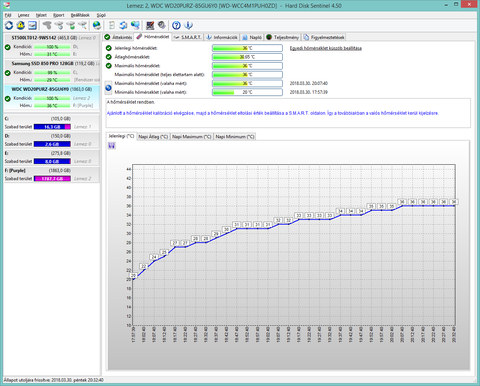Image resolution: width=480 pixels, height=386 pixels.
Task: Click the save graph icon above the chart
Action: (112, 146)
